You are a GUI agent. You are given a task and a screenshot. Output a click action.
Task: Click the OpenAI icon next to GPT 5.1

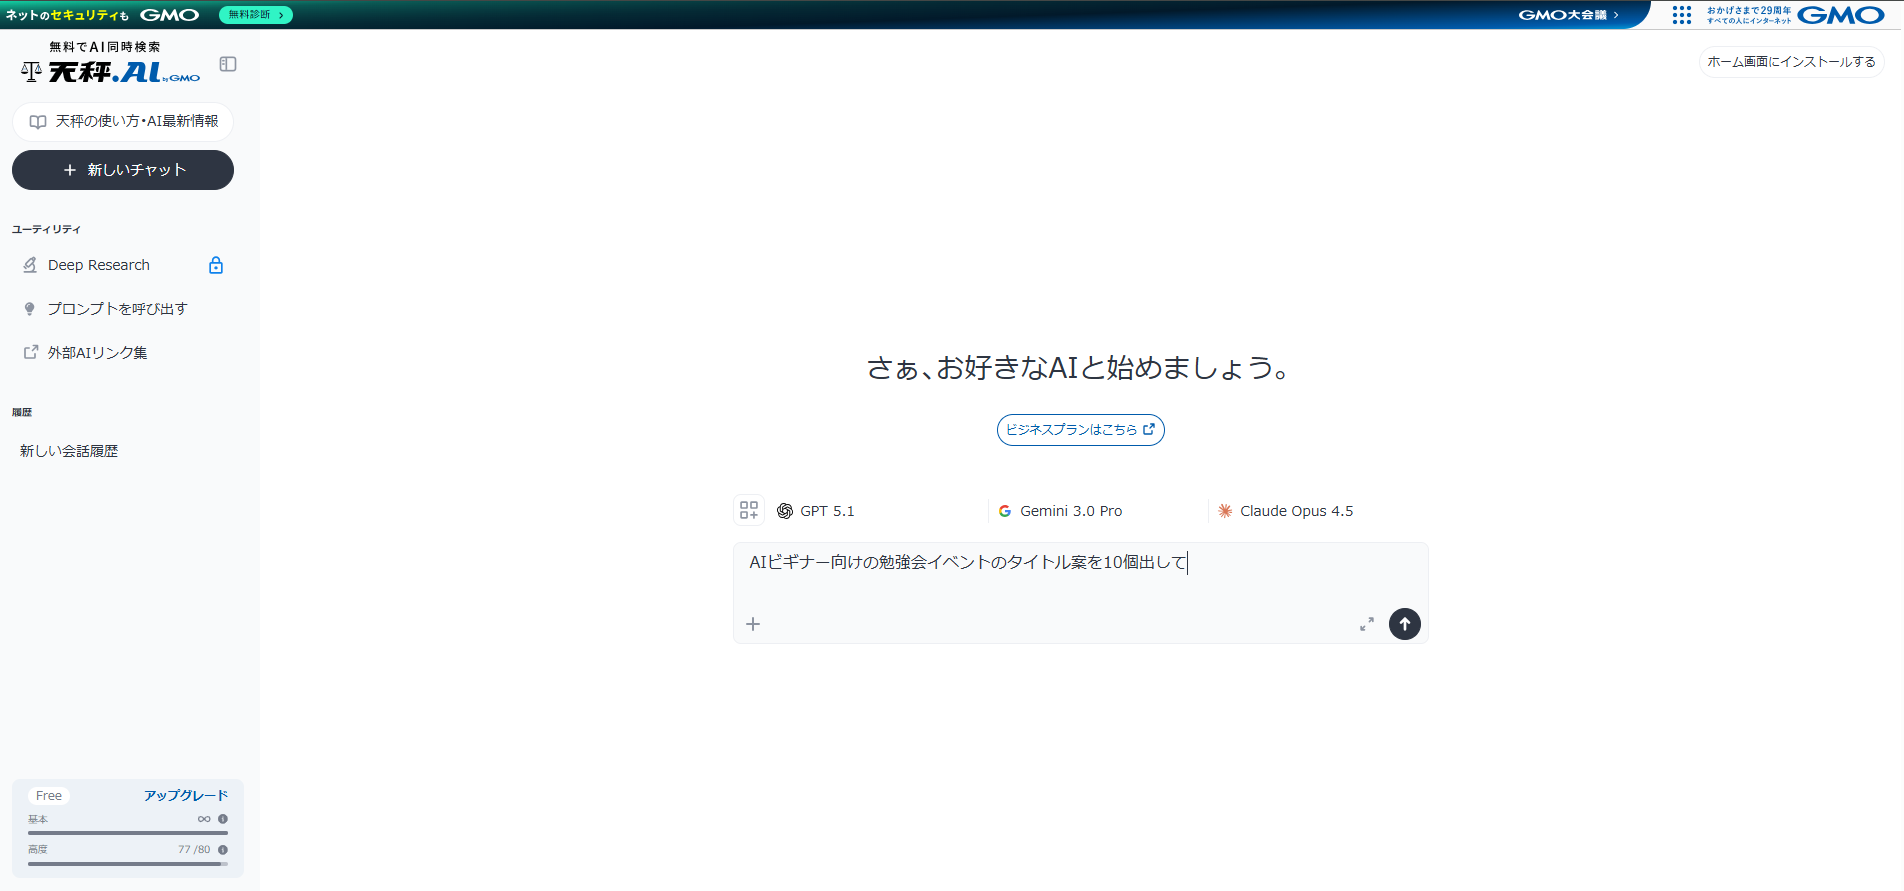785,511
